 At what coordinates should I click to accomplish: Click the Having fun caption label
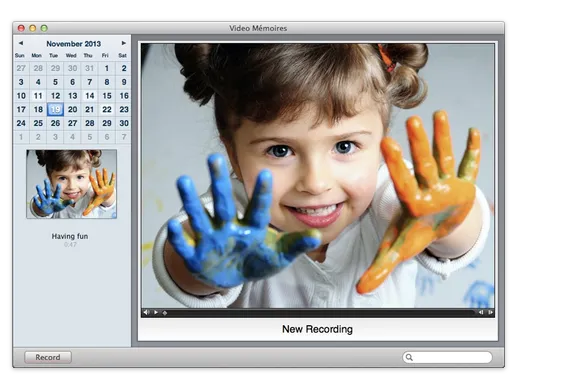click(x=70, y=236)
